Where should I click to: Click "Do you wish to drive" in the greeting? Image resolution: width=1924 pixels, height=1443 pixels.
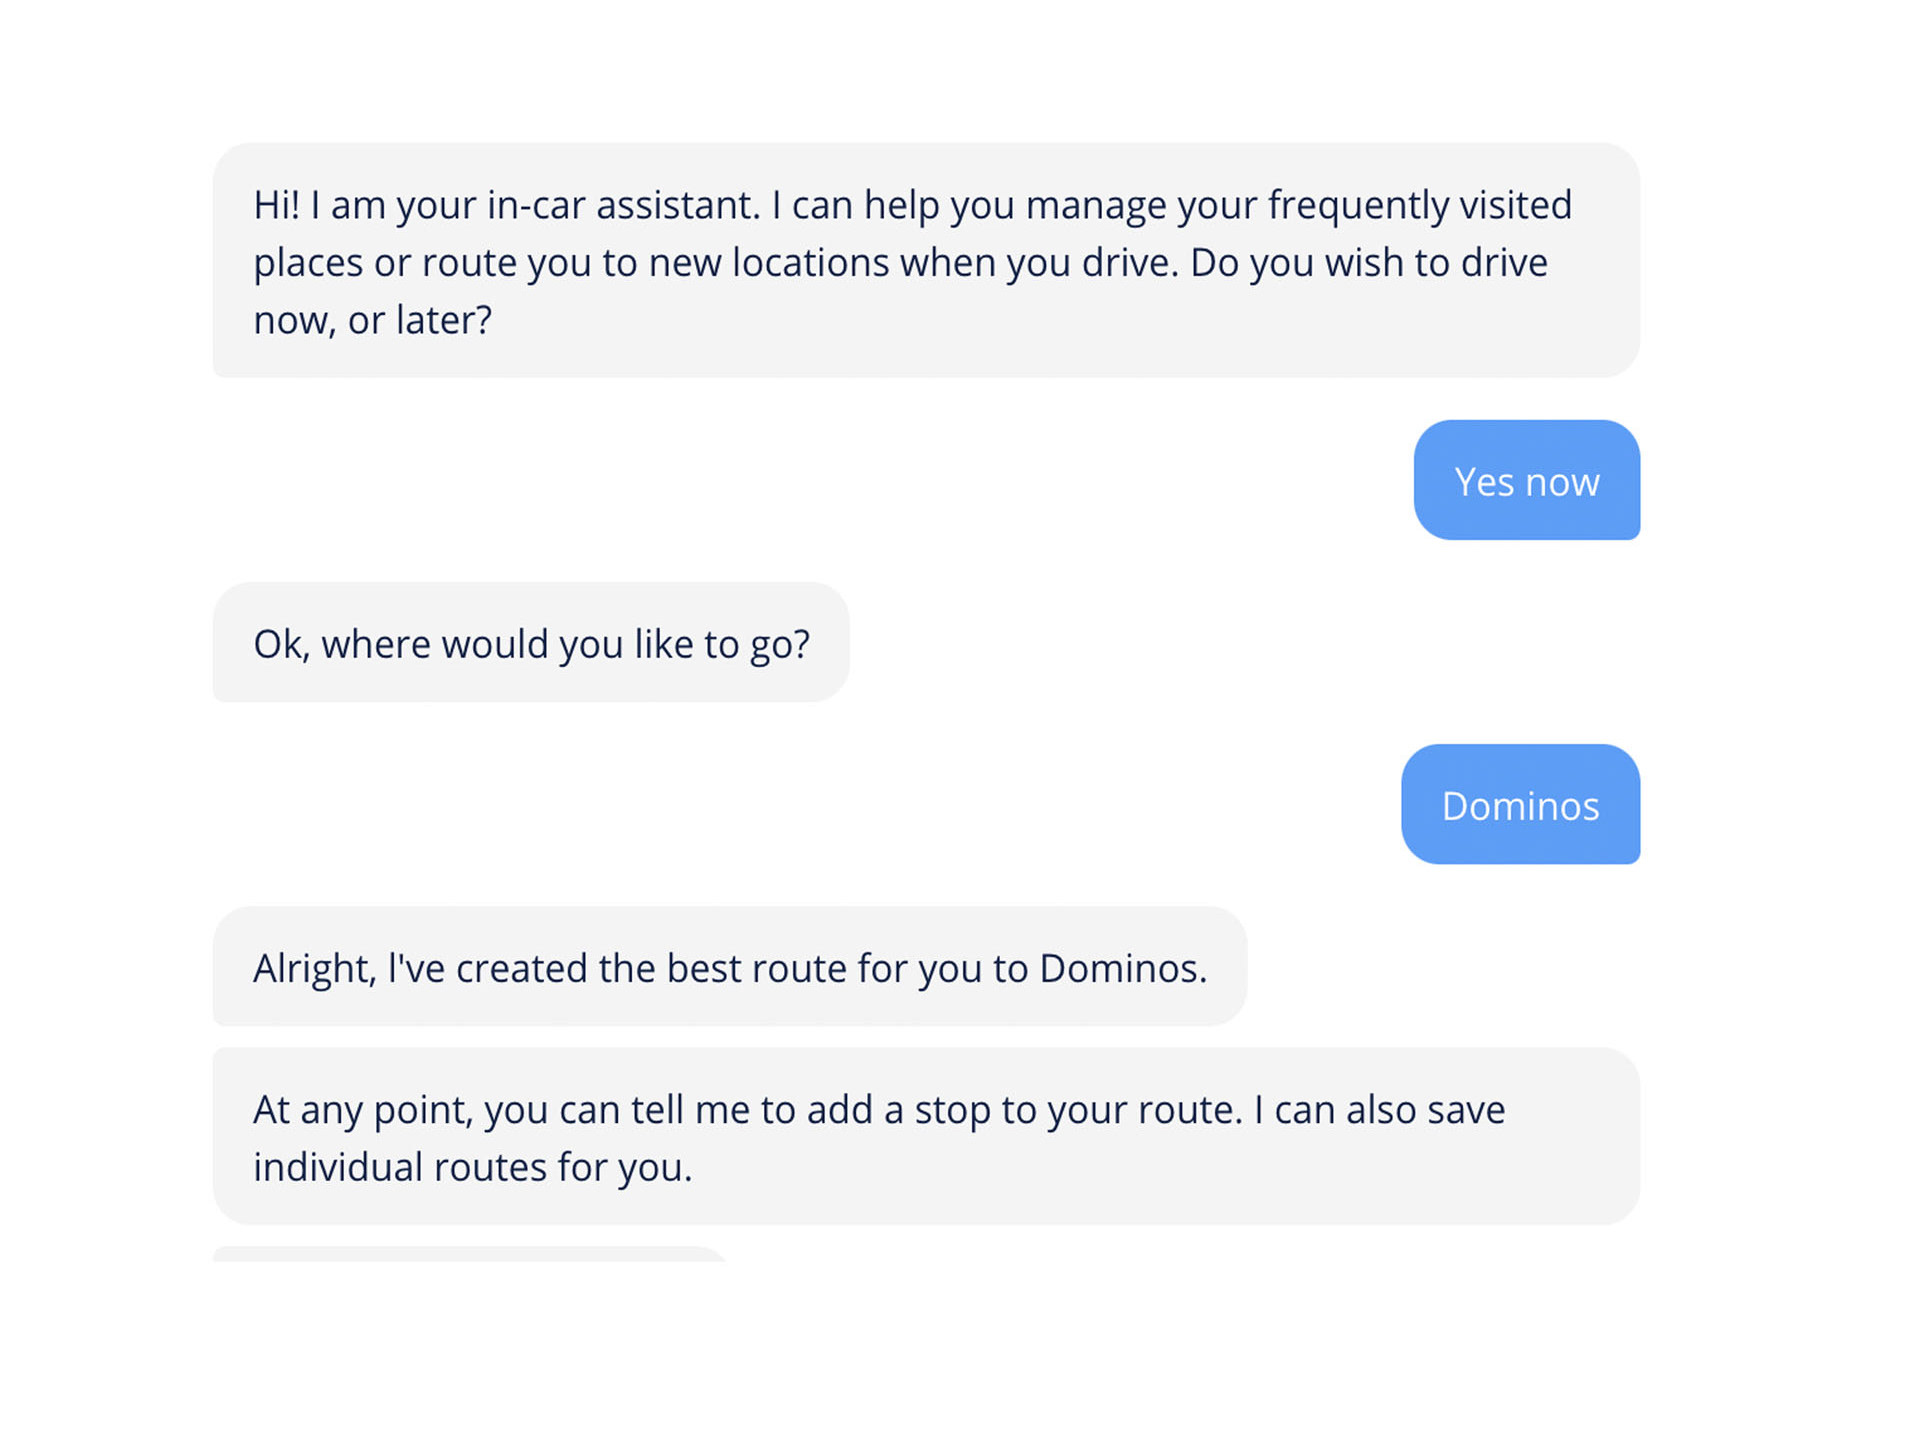(x=1368, y=263)
